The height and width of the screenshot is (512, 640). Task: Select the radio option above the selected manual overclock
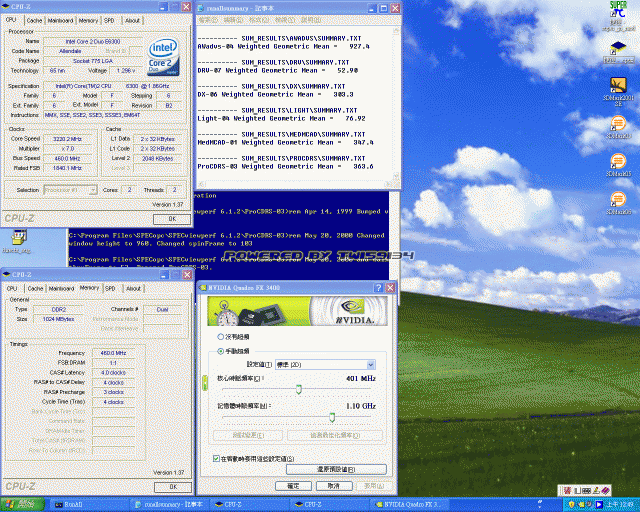point(220,337)
